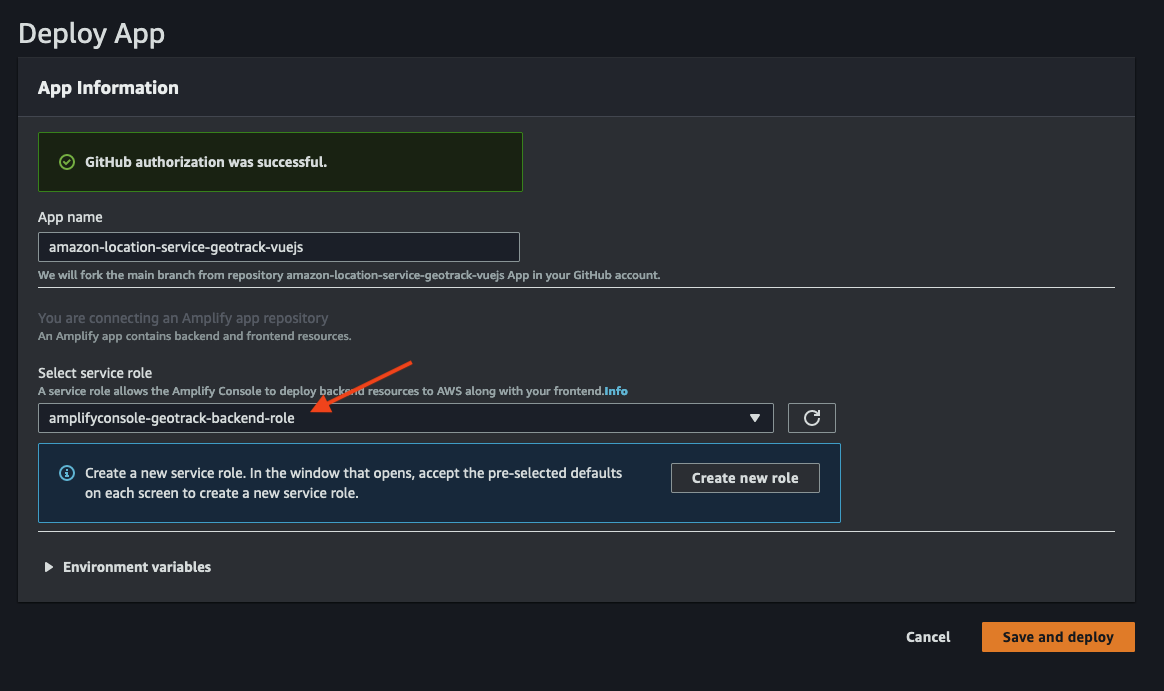Image resolution: width=1164 pixels, height=691 pixels.
Task: Click the 'App name' label
Action: 71,217
